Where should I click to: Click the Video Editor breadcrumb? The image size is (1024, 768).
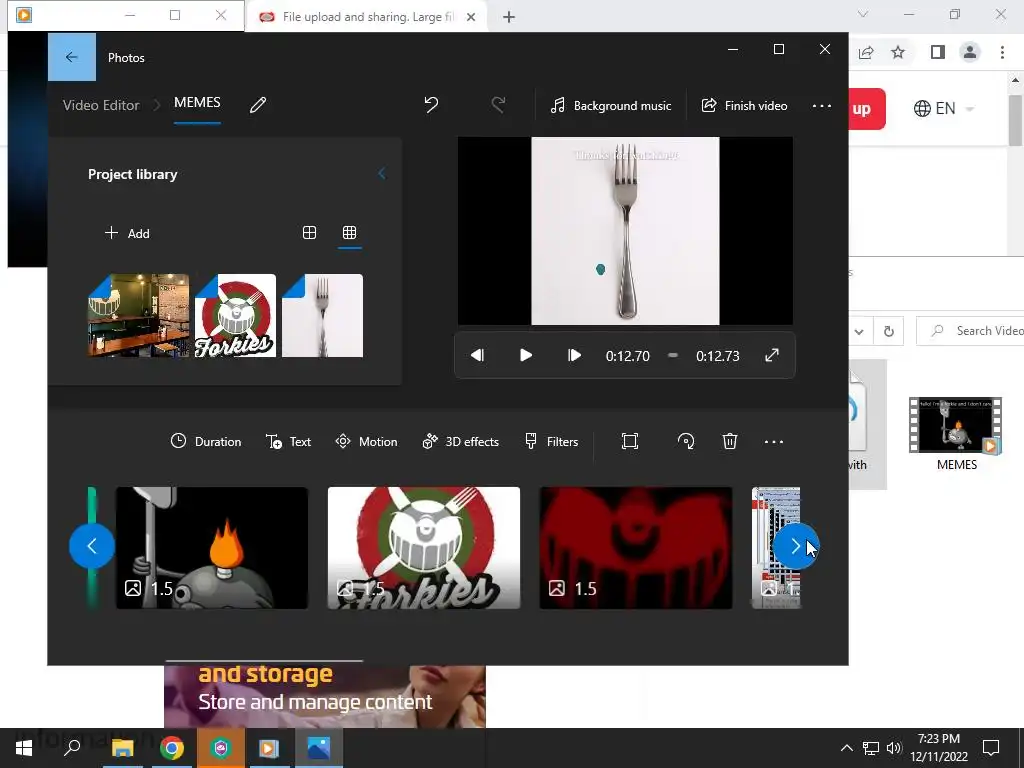pos(101,105)
